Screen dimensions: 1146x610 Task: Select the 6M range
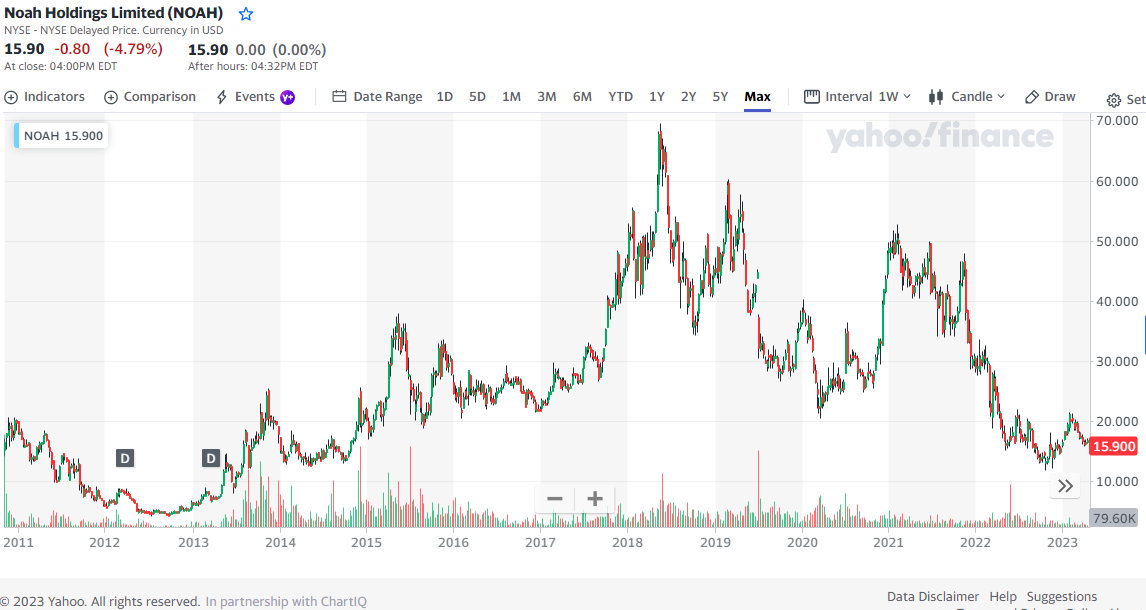point(583,96)
